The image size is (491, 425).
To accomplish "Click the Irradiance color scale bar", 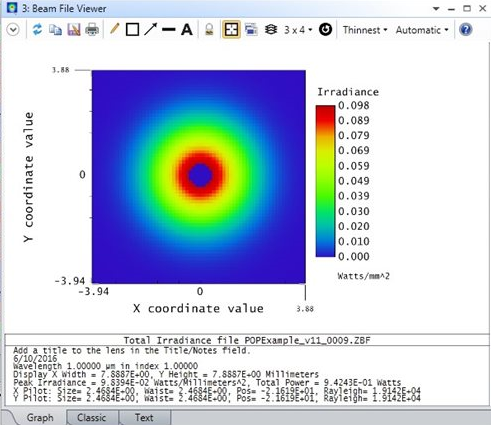I will pyautogui.click(x=325, y=181).
